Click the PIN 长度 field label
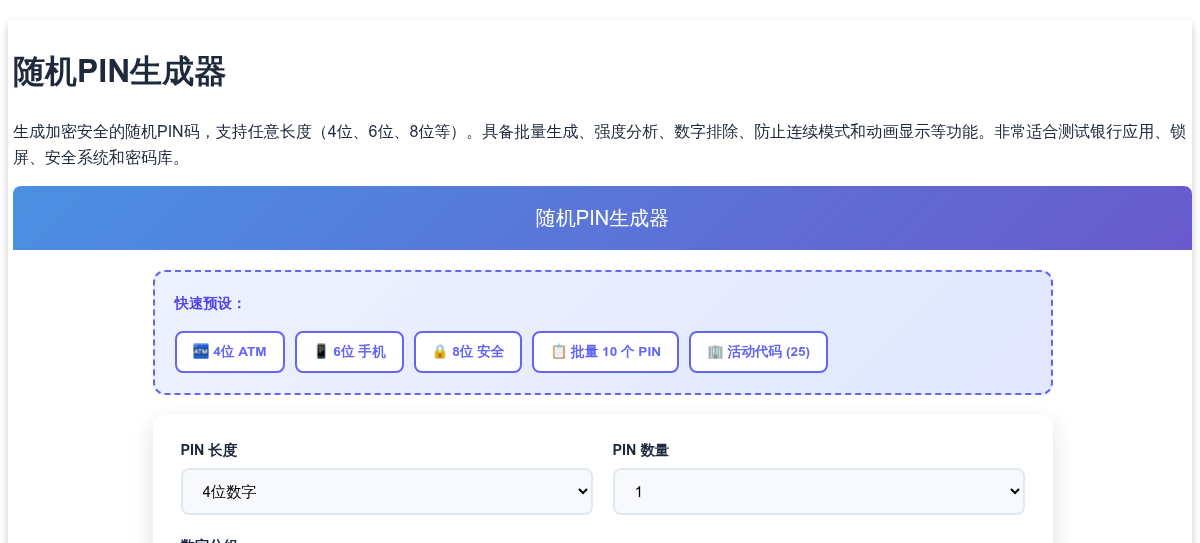The image size is (1200, 543). point(209,450)
